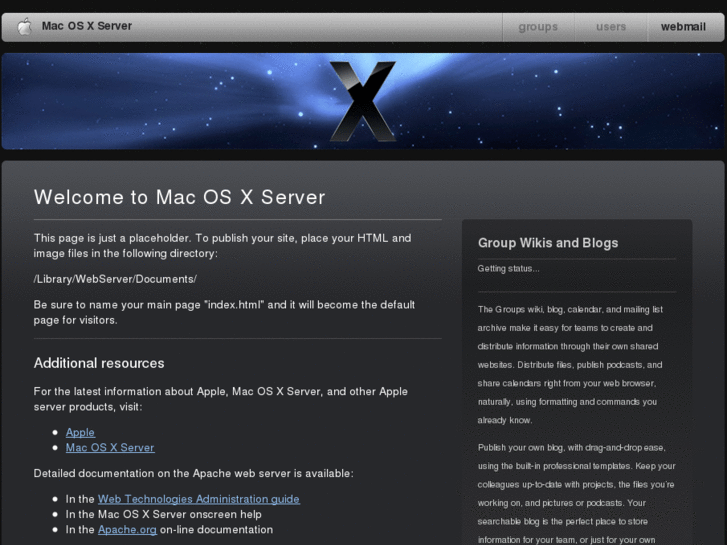Screen dimensions: 727x545
Task: Click the Mac OS X Server header title
Action: pyautogui.click(x=87, y=26)
